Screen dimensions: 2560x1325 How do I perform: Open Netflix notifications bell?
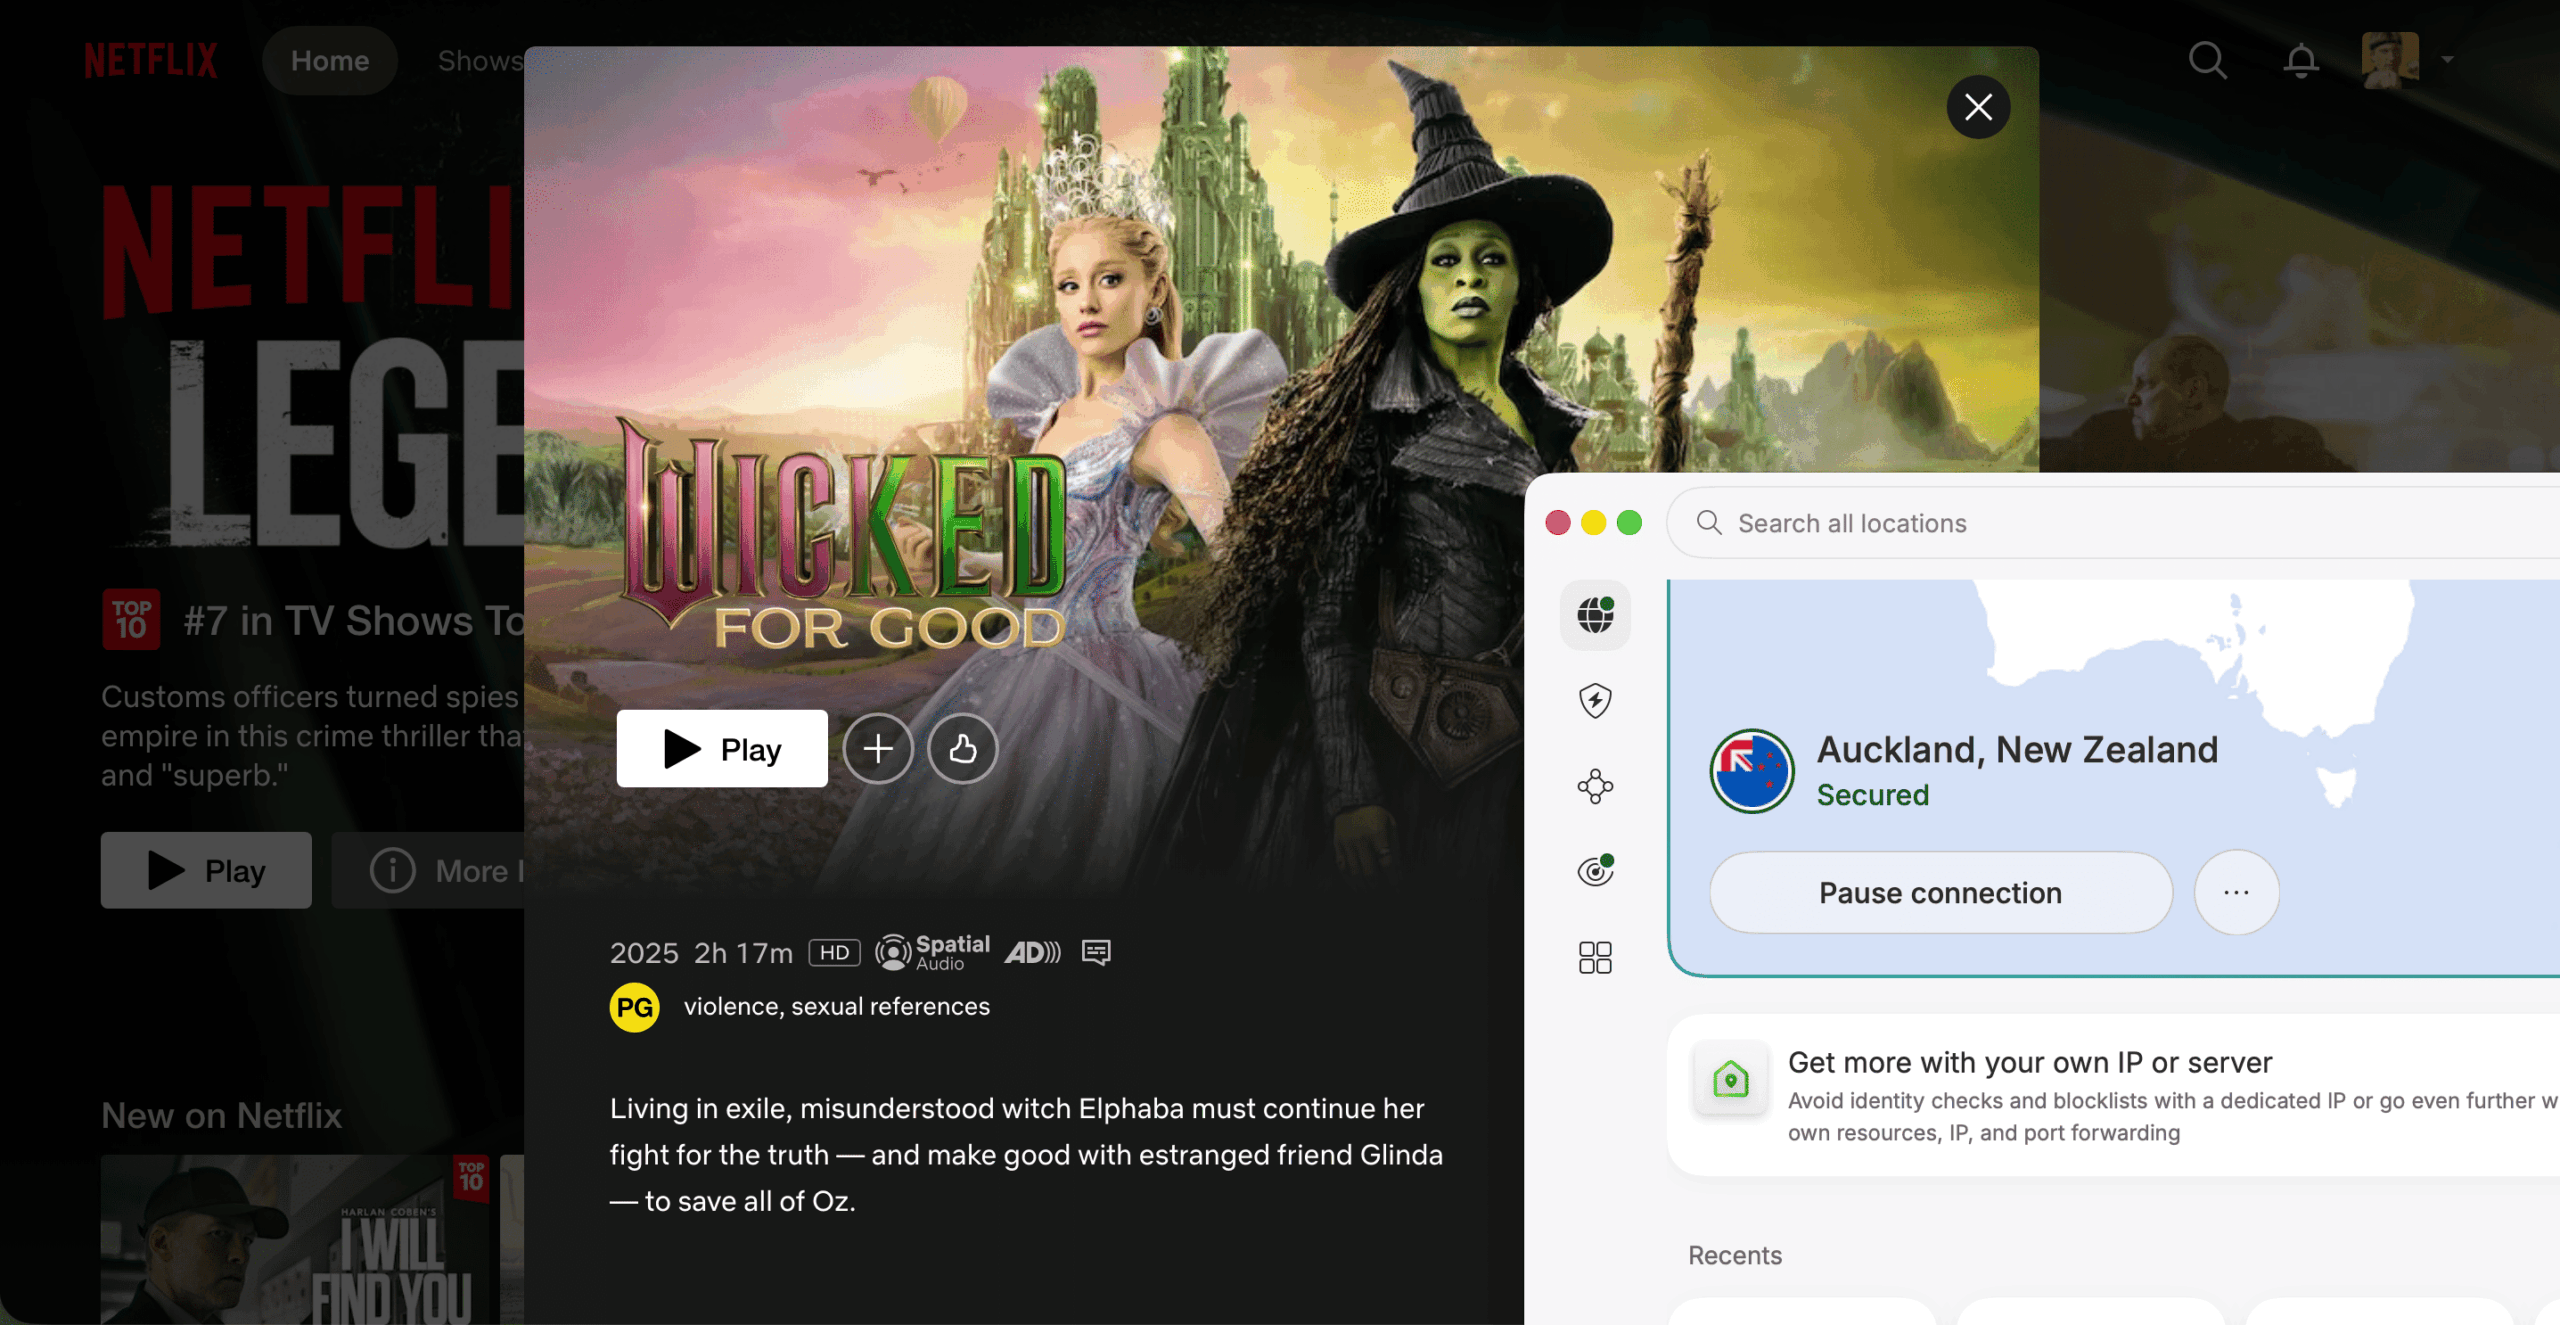click(2300, 60)
